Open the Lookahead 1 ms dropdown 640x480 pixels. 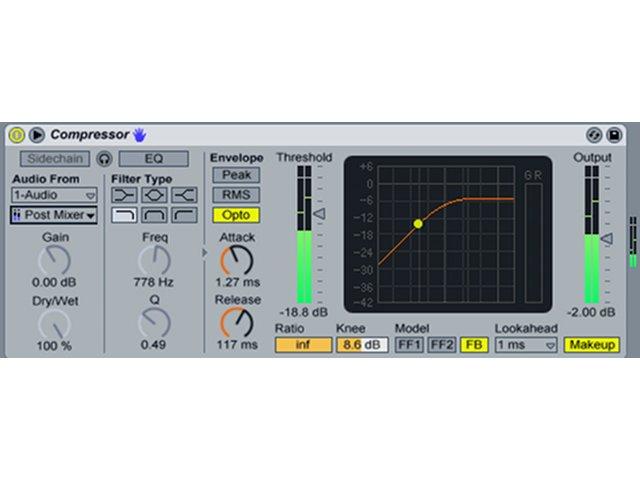point(527,345)
